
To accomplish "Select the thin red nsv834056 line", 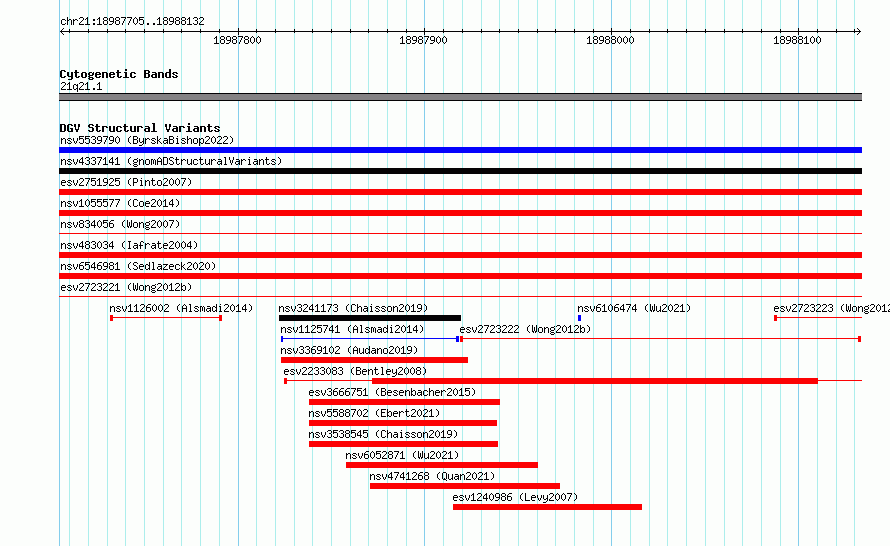I will (460, 233).
